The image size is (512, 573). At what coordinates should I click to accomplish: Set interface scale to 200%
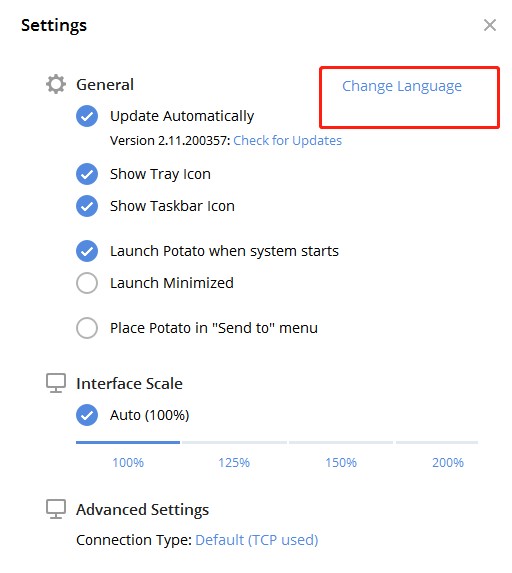[448, 463]
